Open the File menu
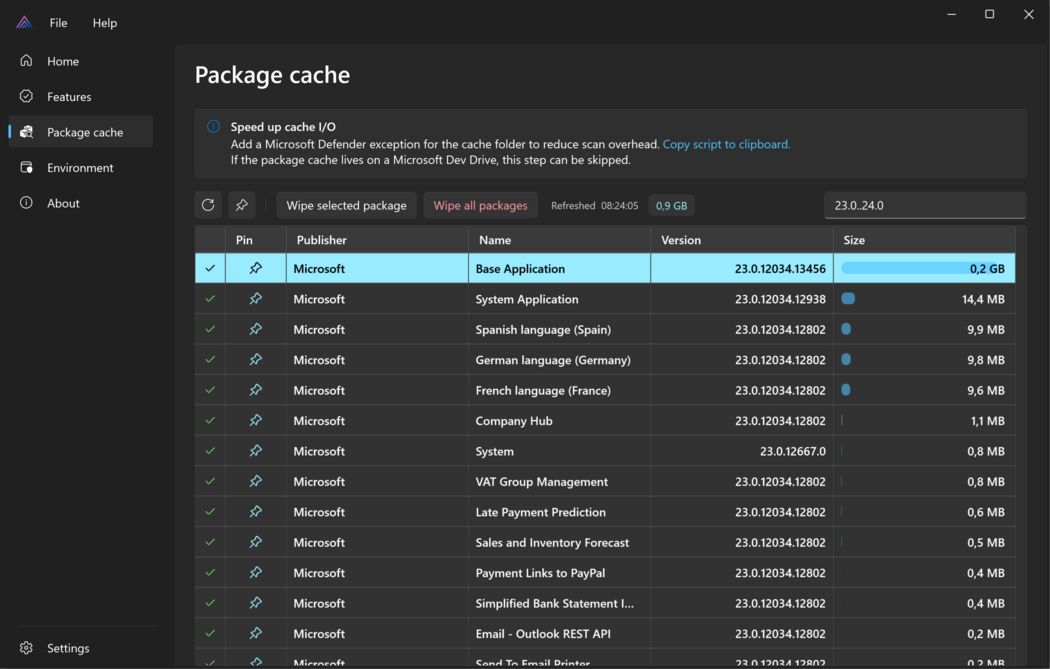1050x669 pixels. coord(58,23)
